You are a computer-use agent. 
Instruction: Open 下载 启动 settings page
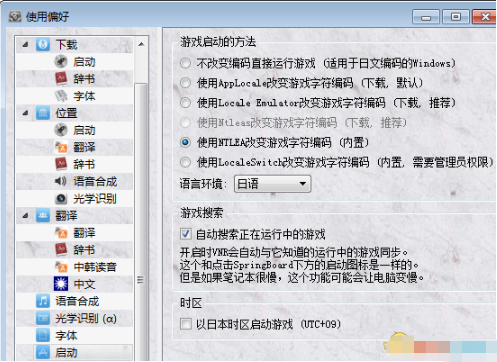[x=84, y=62]
